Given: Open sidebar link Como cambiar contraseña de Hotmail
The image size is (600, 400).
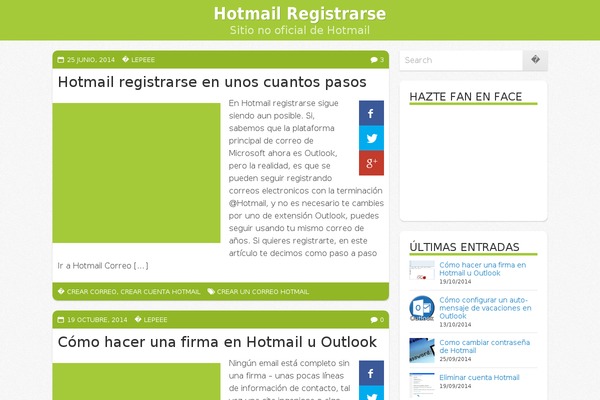Looking at the screenshot, I should click(484, 346).
